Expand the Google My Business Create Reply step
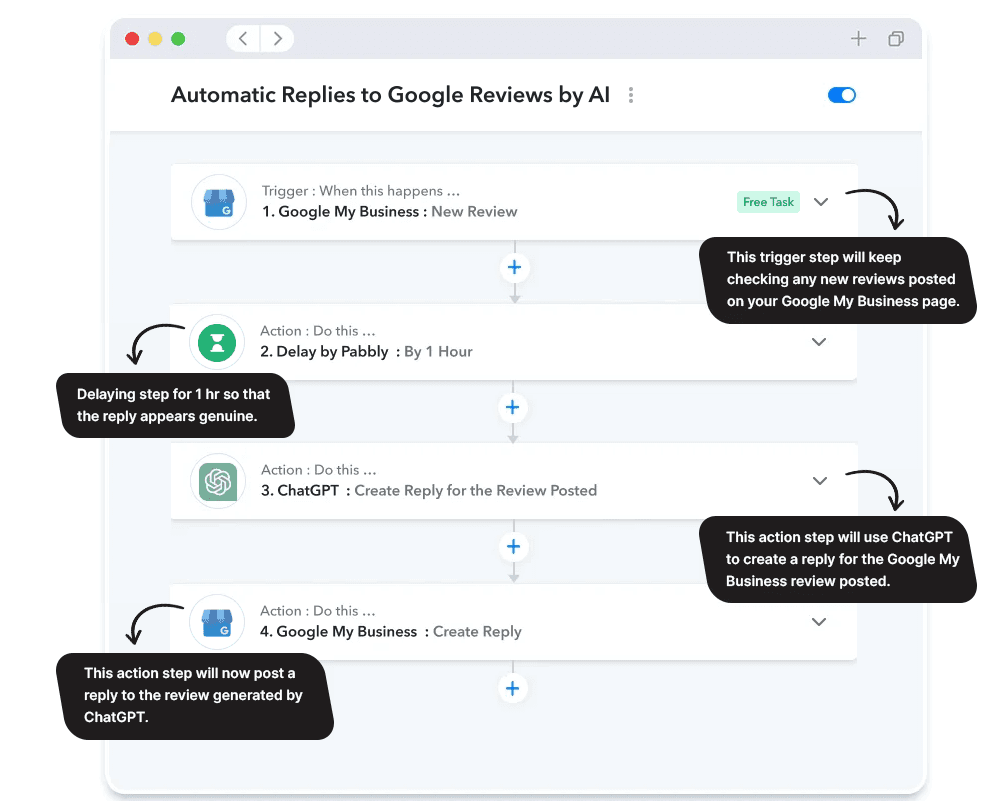The image size is (1002, 801). (819, 622)
